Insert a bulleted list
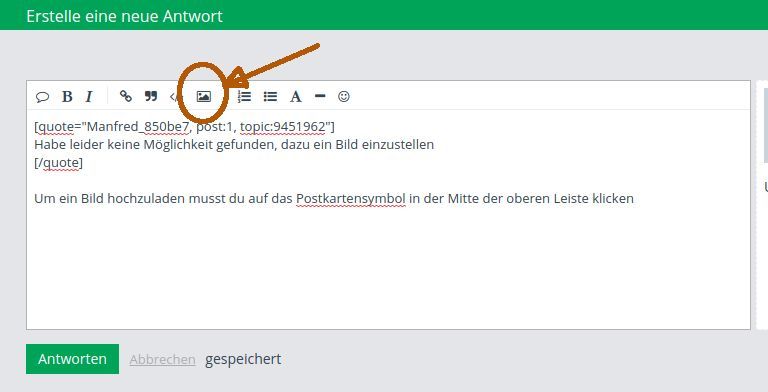Screen dimensions: 768x392 point(270,97)
